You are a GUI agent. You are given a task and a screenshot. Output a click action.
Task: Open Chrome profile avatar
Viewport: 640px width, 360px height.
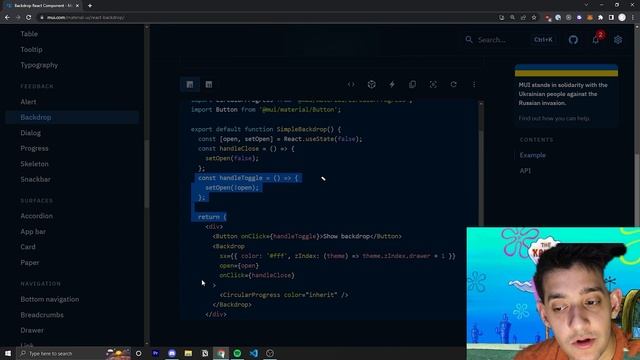[622, 18]
